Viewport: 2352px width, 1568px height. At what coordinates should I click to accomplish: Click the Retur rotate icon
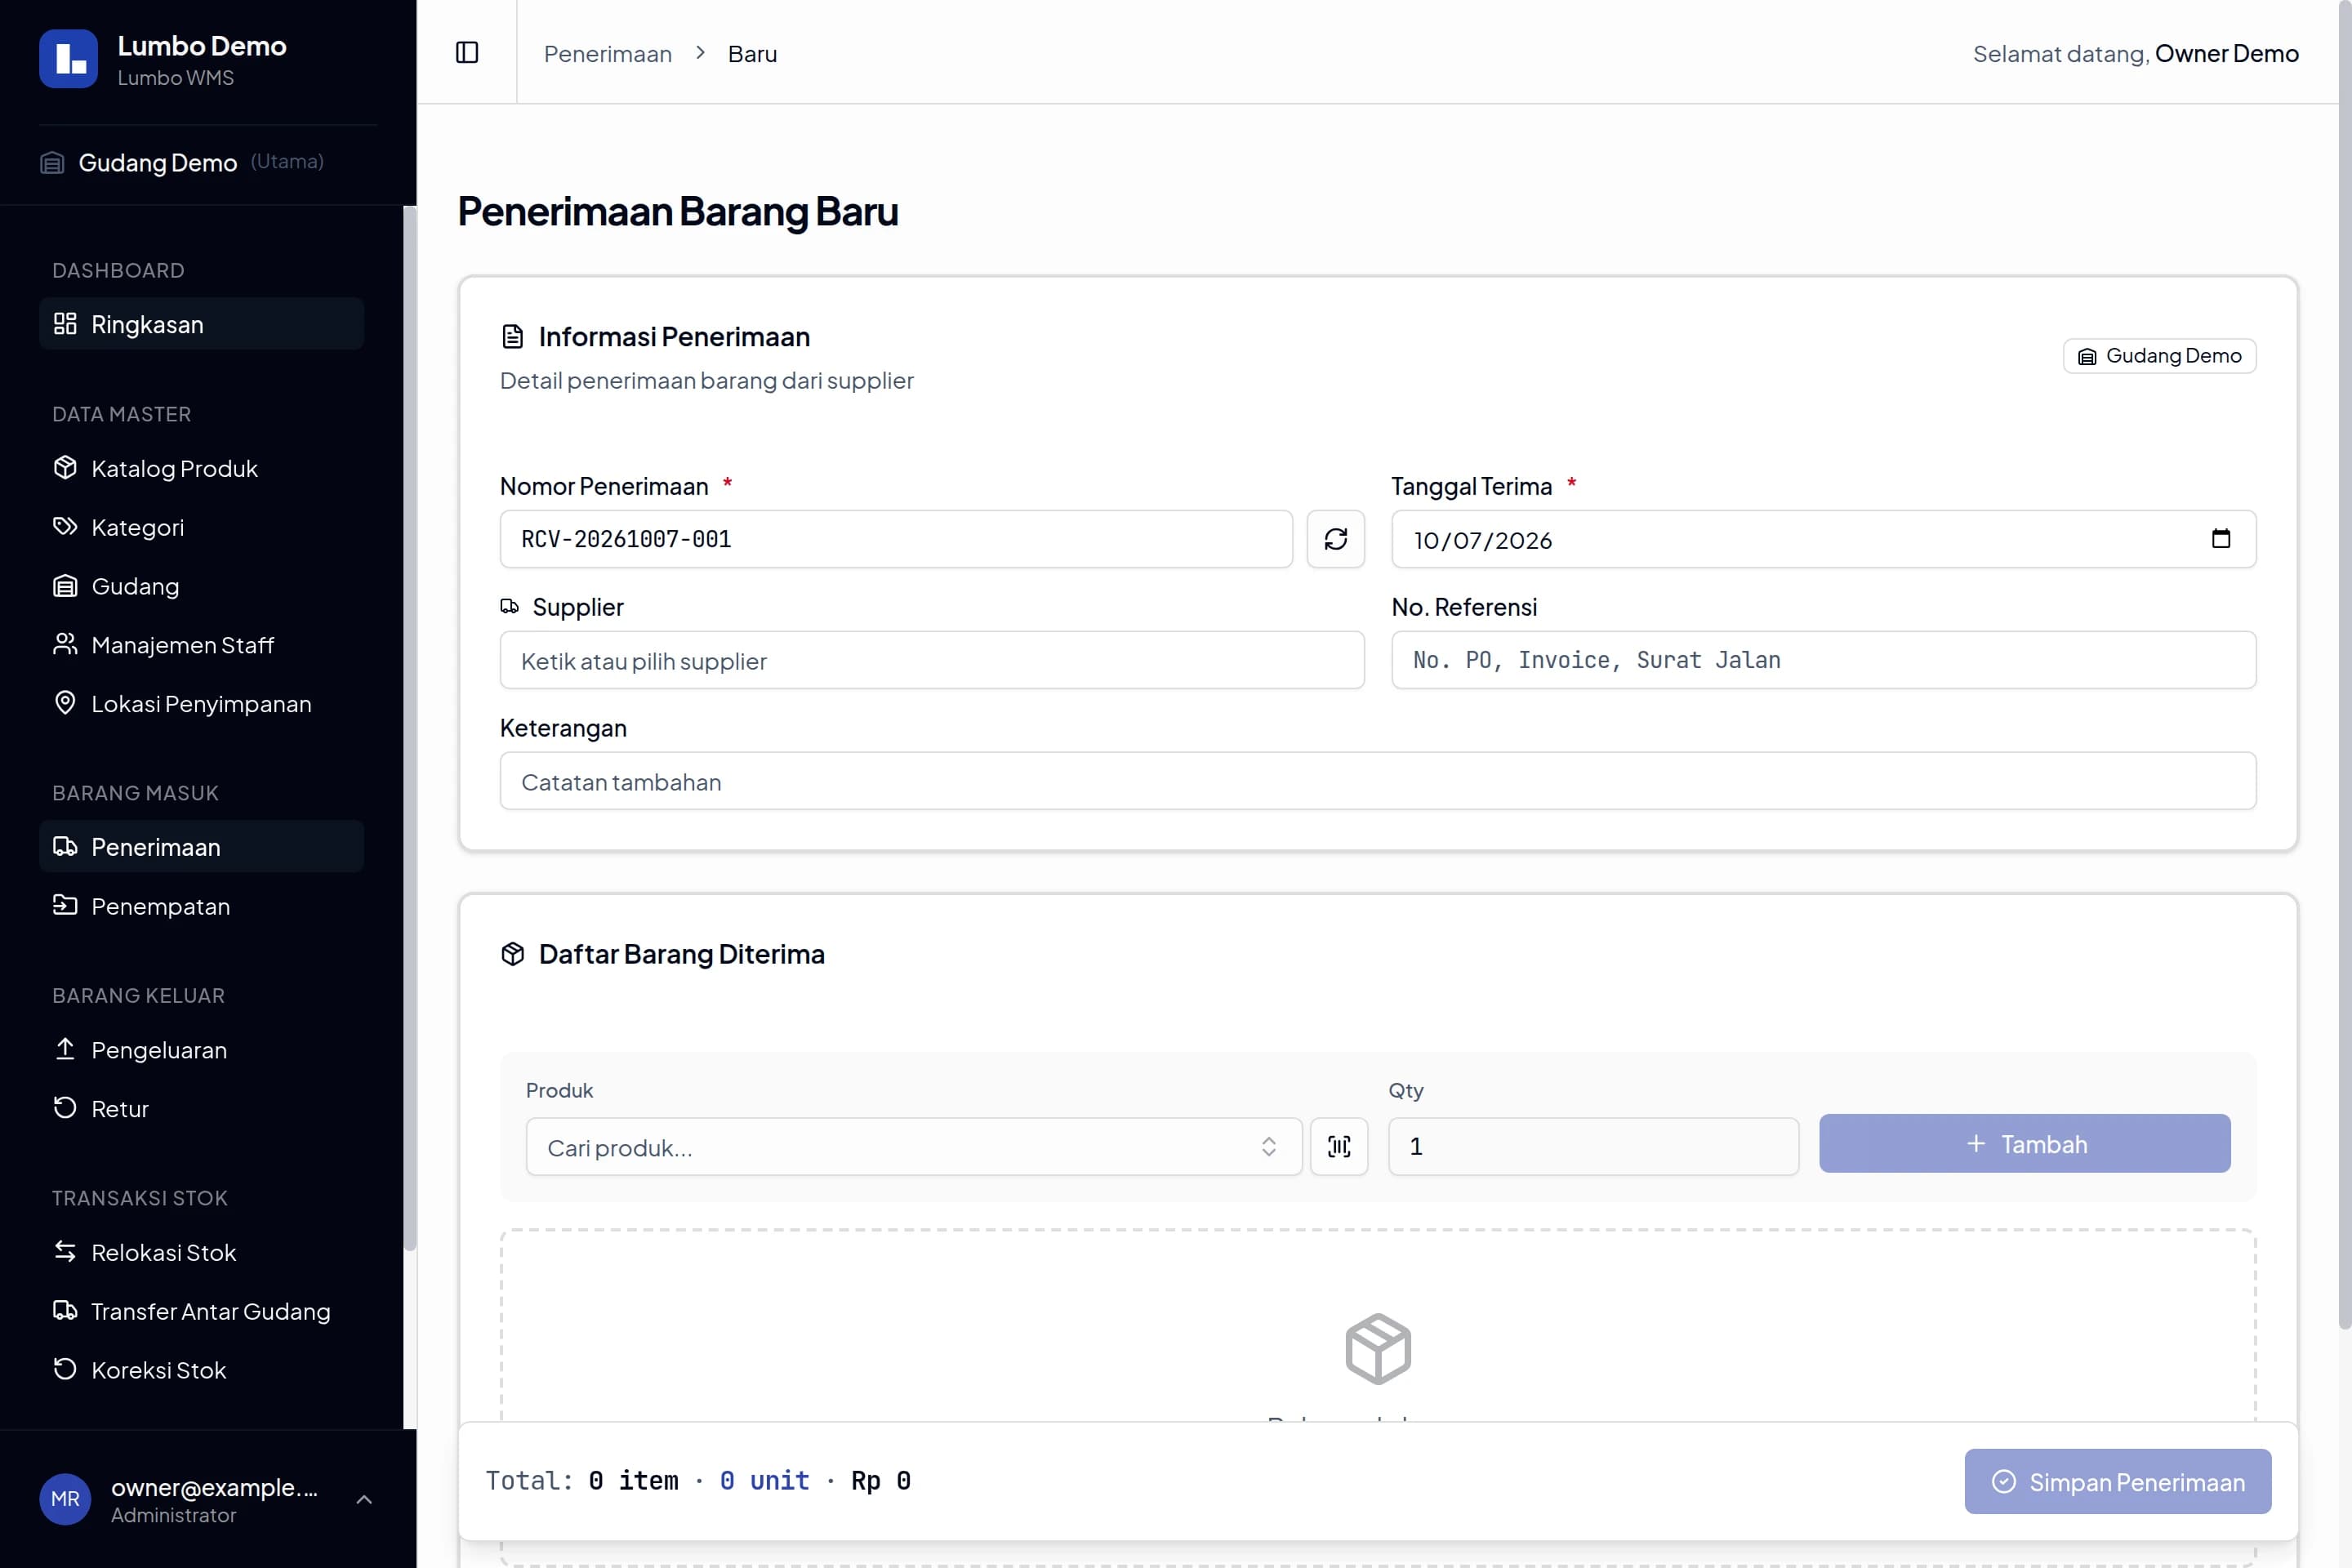pos(65,1108)
